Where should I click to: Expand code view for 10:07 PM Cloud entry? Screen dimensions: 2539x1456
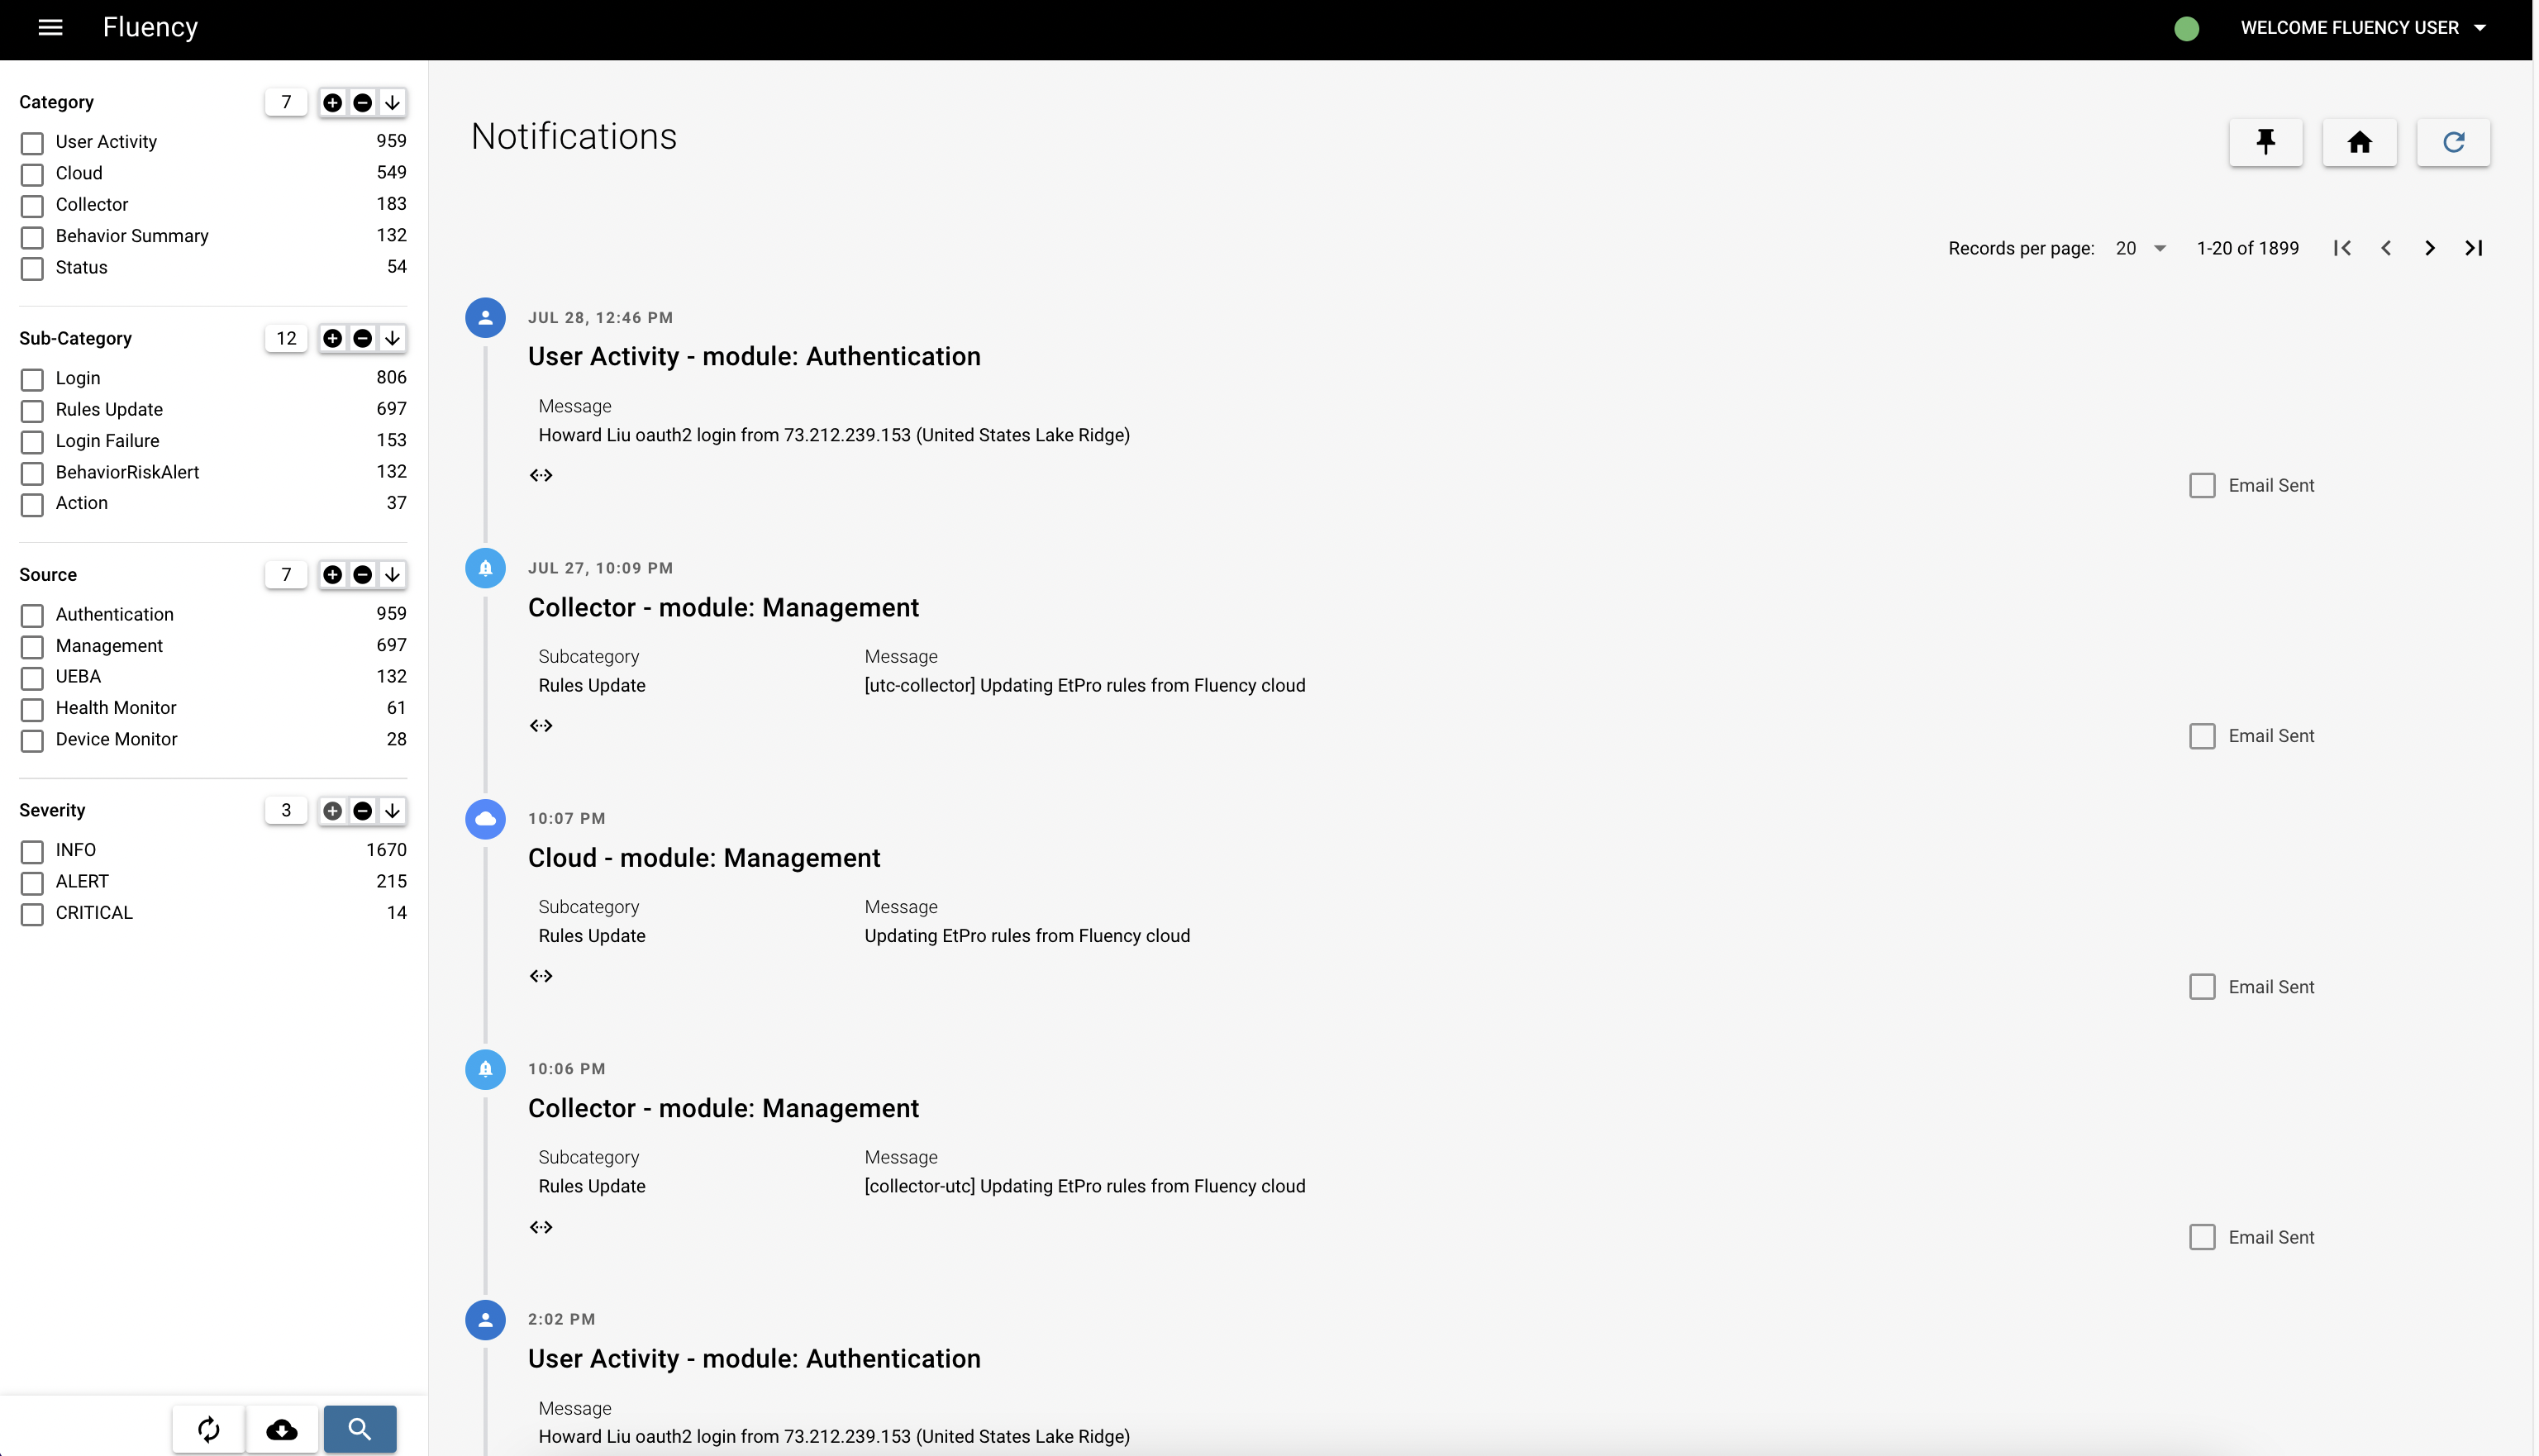tap(541, 976)
